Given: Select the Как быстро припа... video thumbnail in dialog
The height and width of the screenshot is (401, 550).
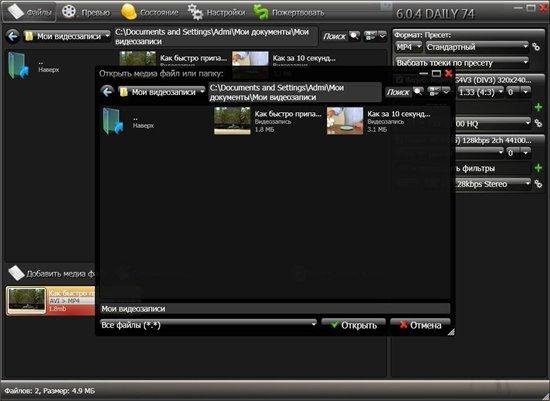Looking at the screenshot, I should 233,121.
